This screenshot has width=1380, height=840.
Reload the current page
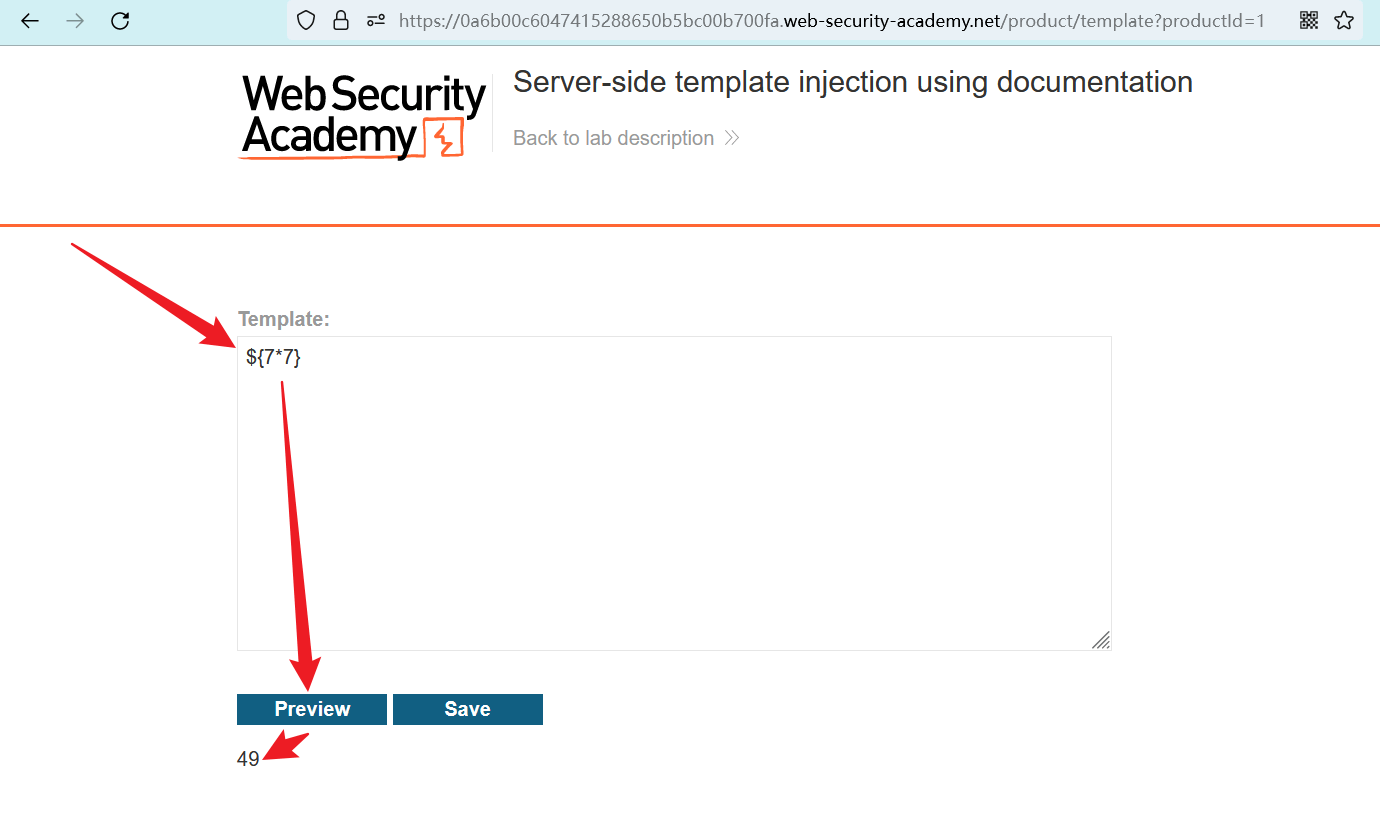coord(120,20)
